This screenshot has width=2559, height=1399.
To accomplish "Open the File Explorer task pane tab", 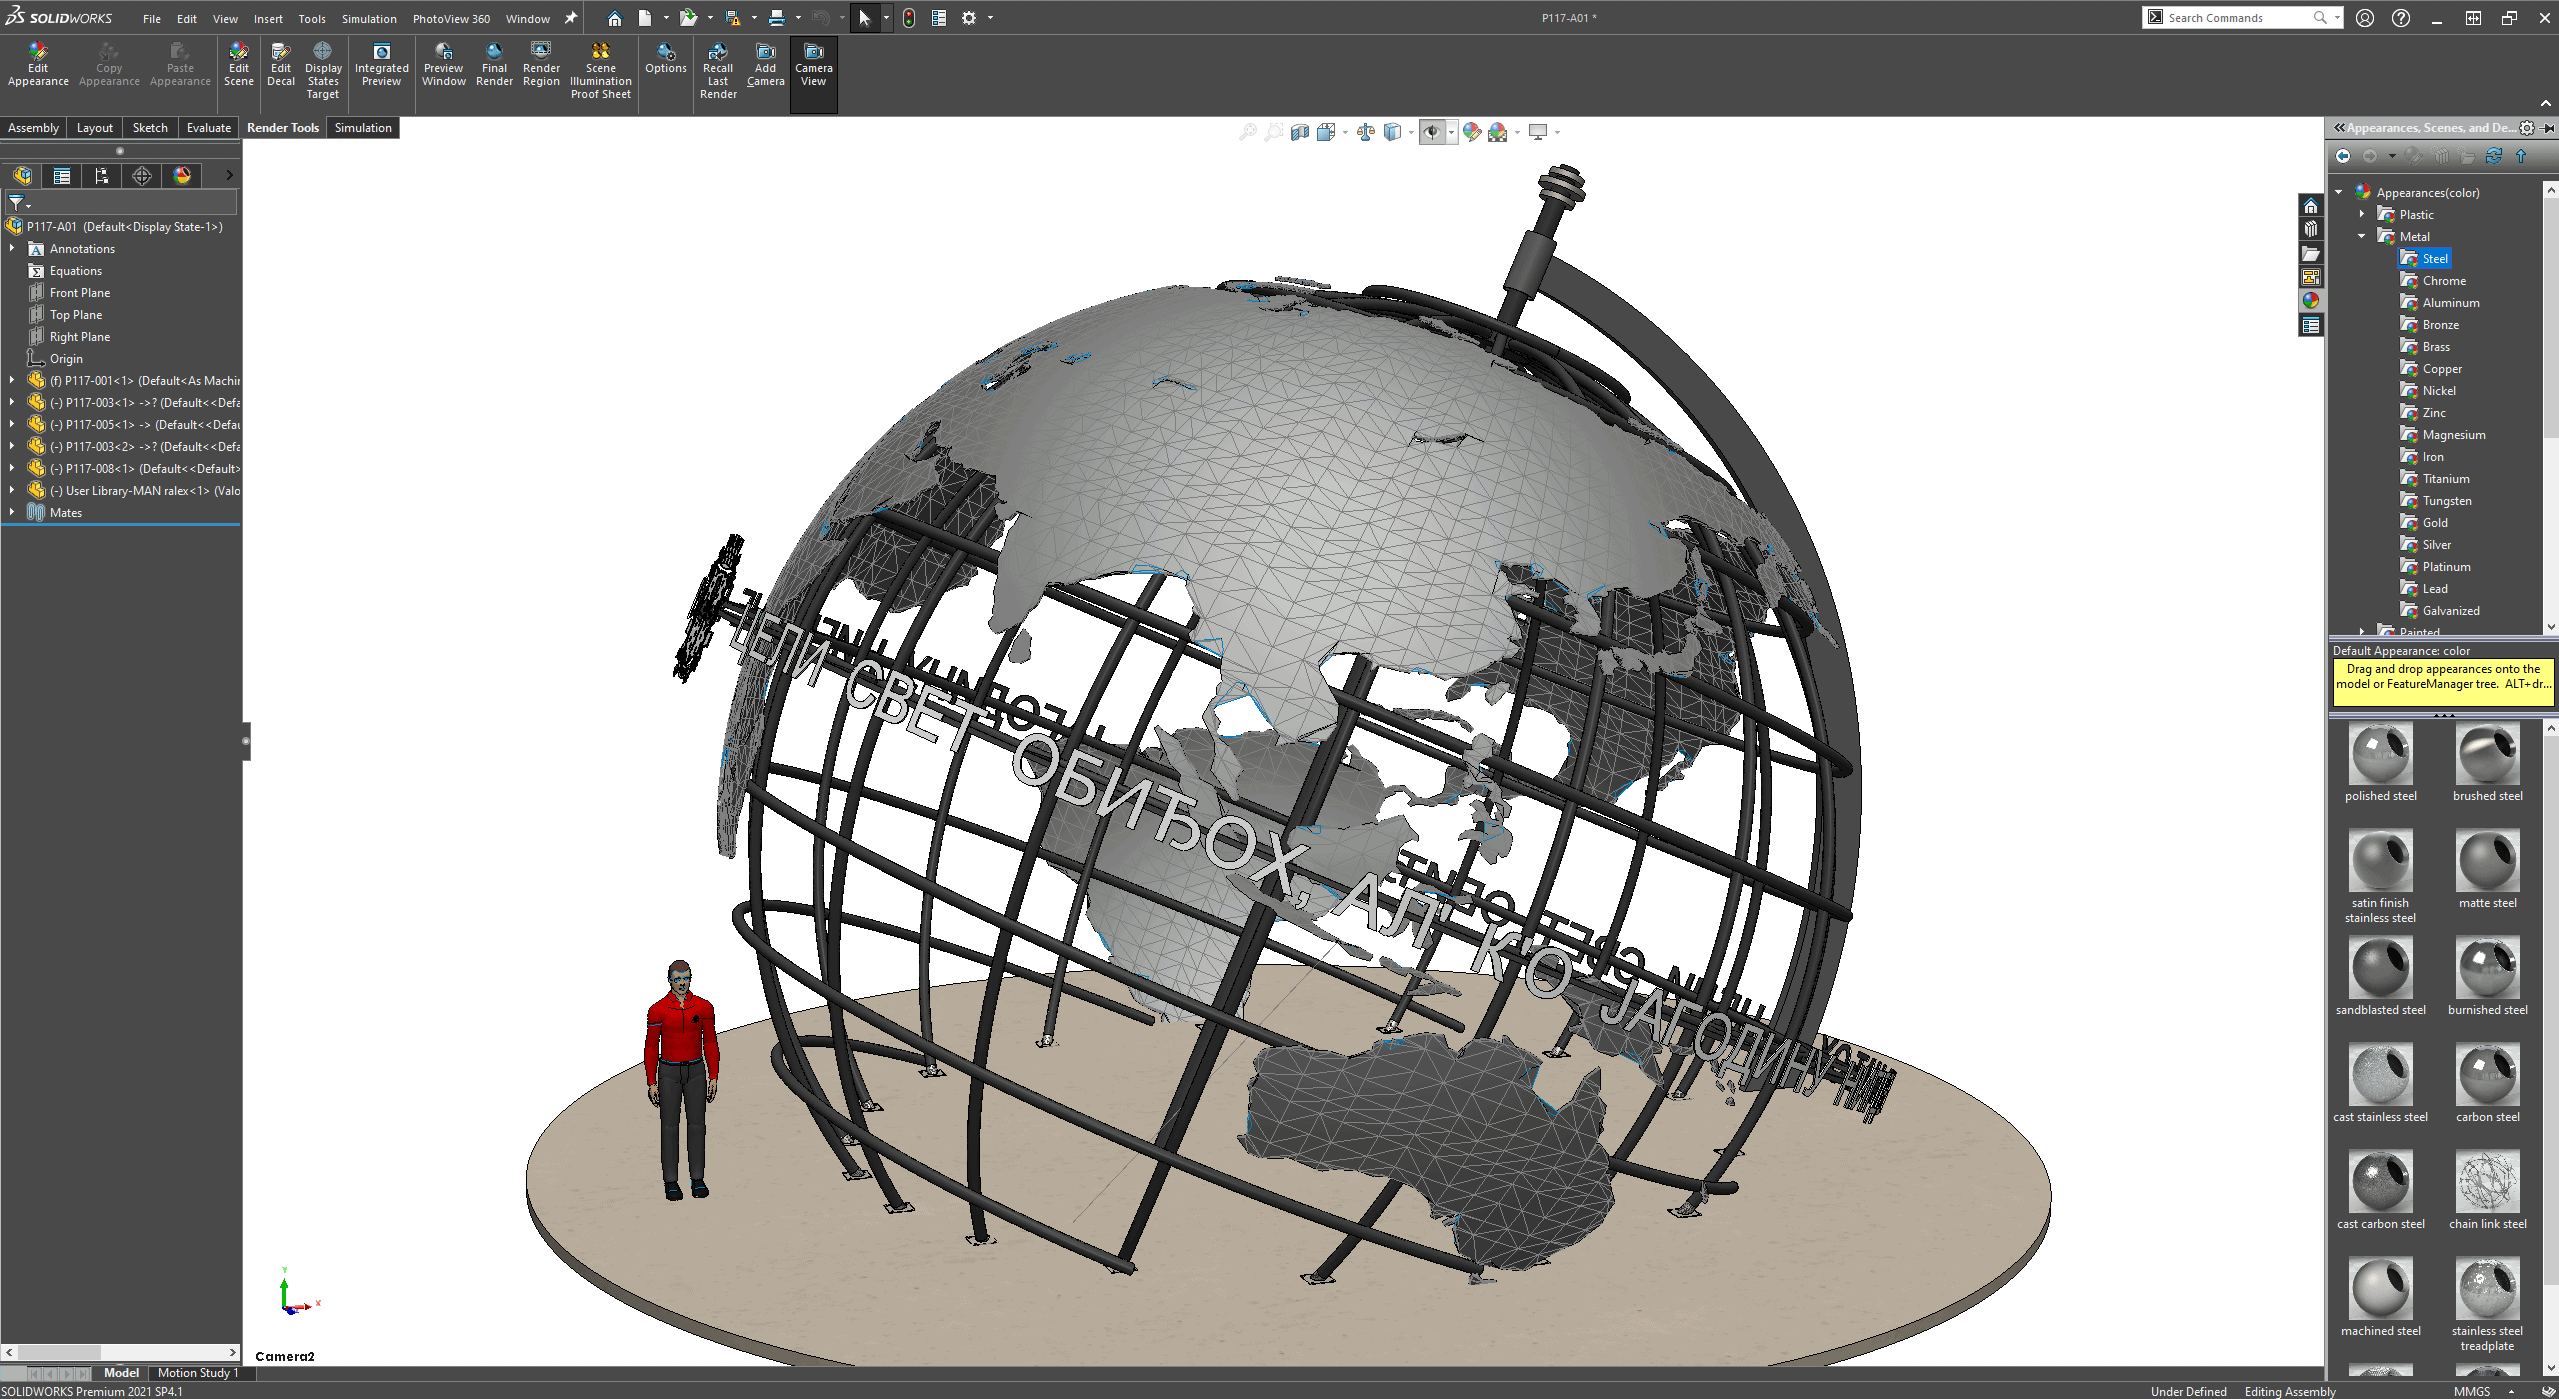I will (x=2310, y=253).
